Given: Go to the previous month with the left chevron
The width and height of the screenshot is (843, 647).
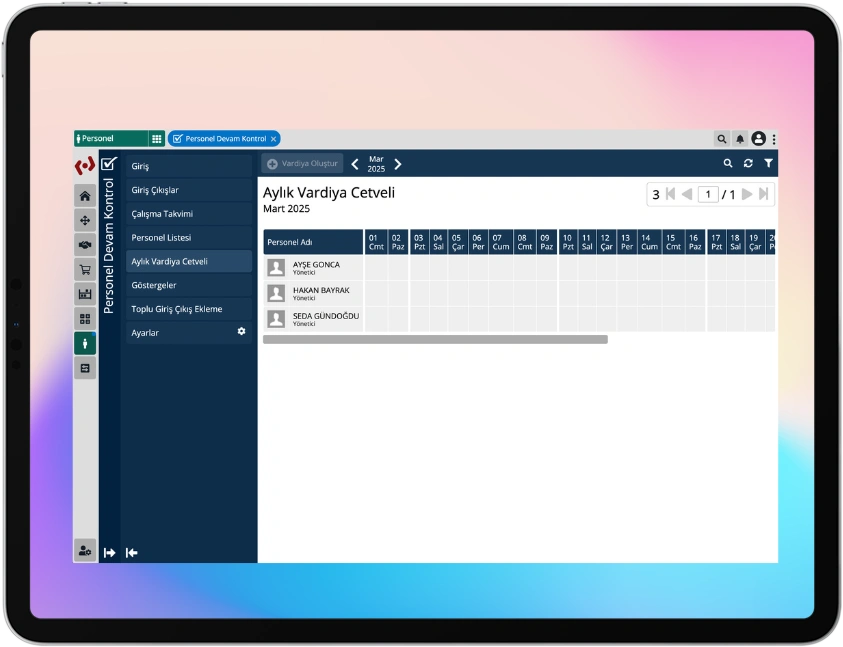Looking at the screenshot, I should [x=355, y=164].
